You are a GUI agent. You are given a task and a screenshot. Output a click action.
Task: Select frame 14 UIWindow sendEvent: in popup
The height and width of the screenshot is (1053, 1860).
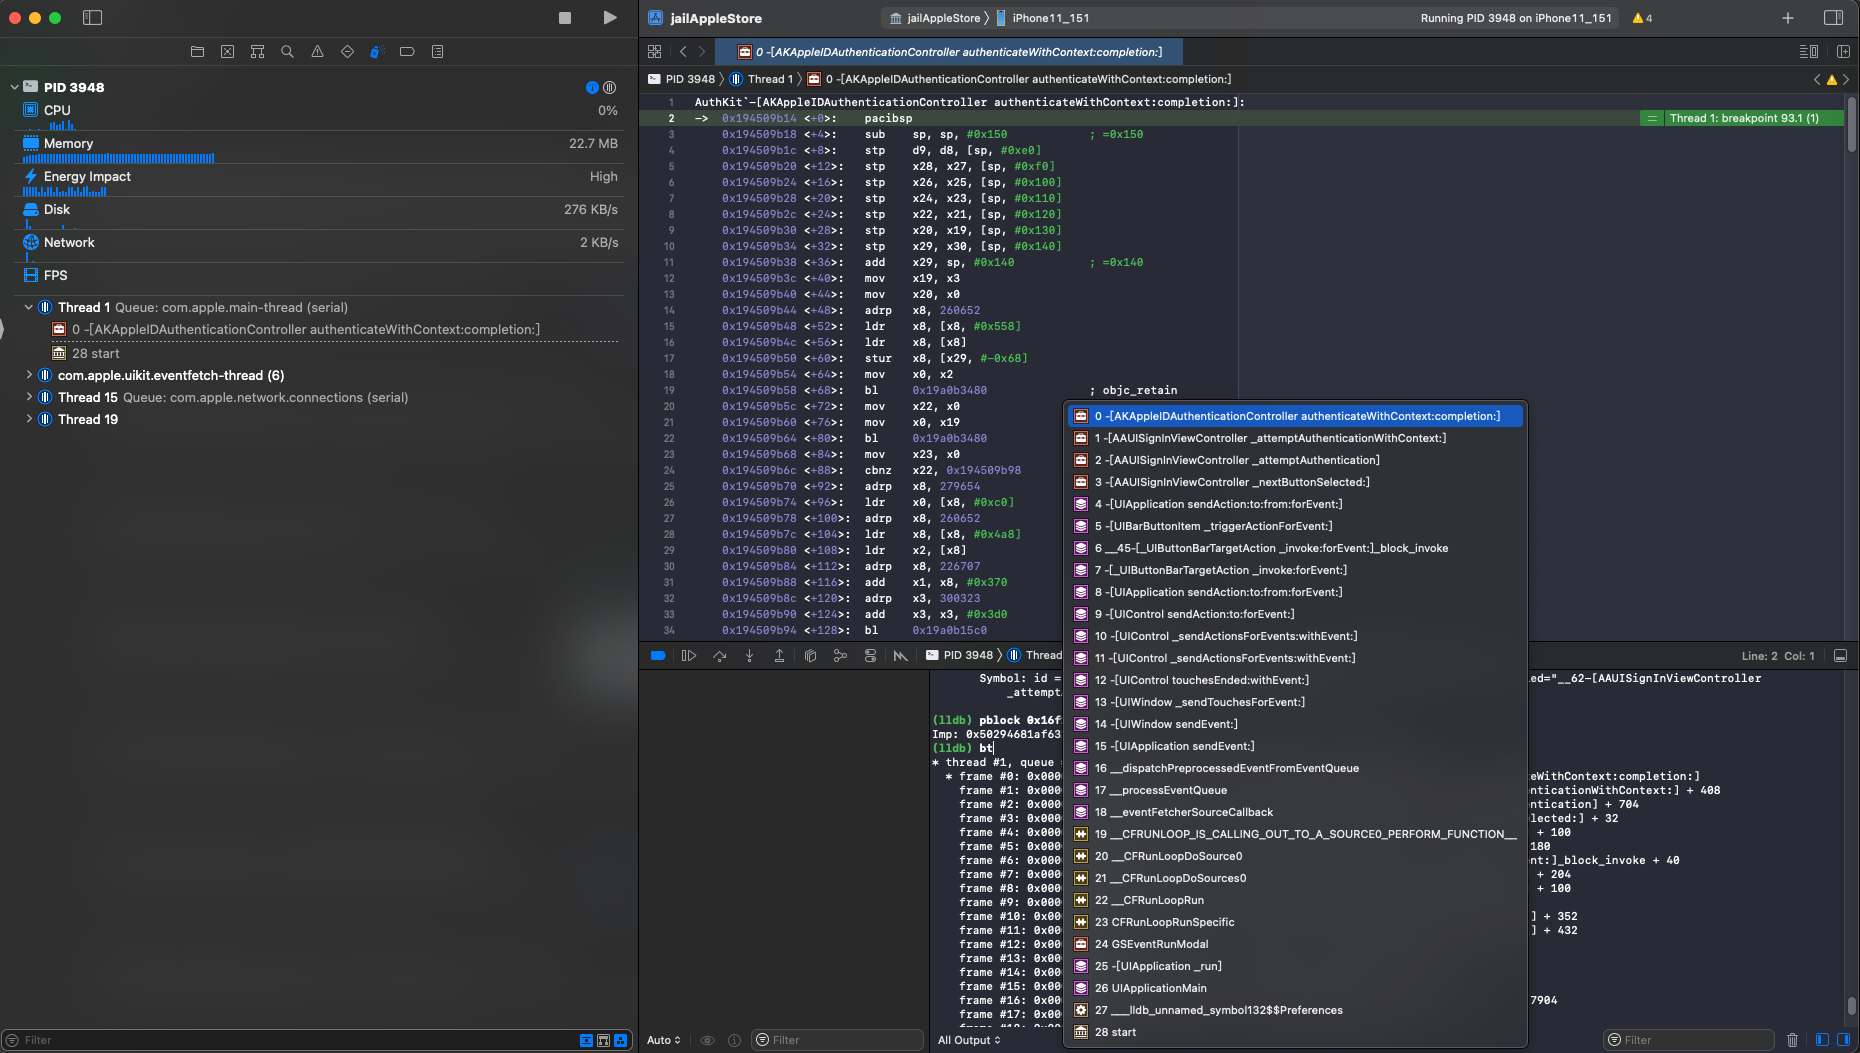click(1295, 724)
